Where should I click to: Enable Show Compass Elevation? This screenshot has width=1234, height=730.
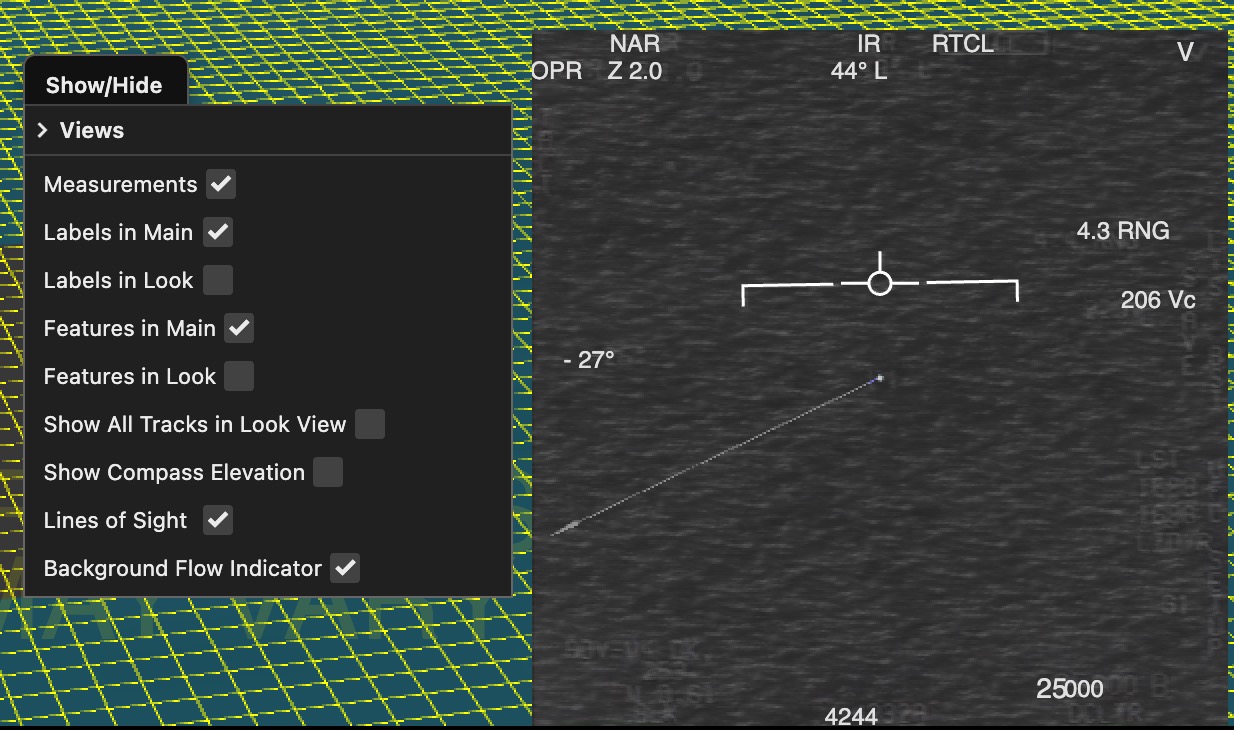click(x=328, y=472)
